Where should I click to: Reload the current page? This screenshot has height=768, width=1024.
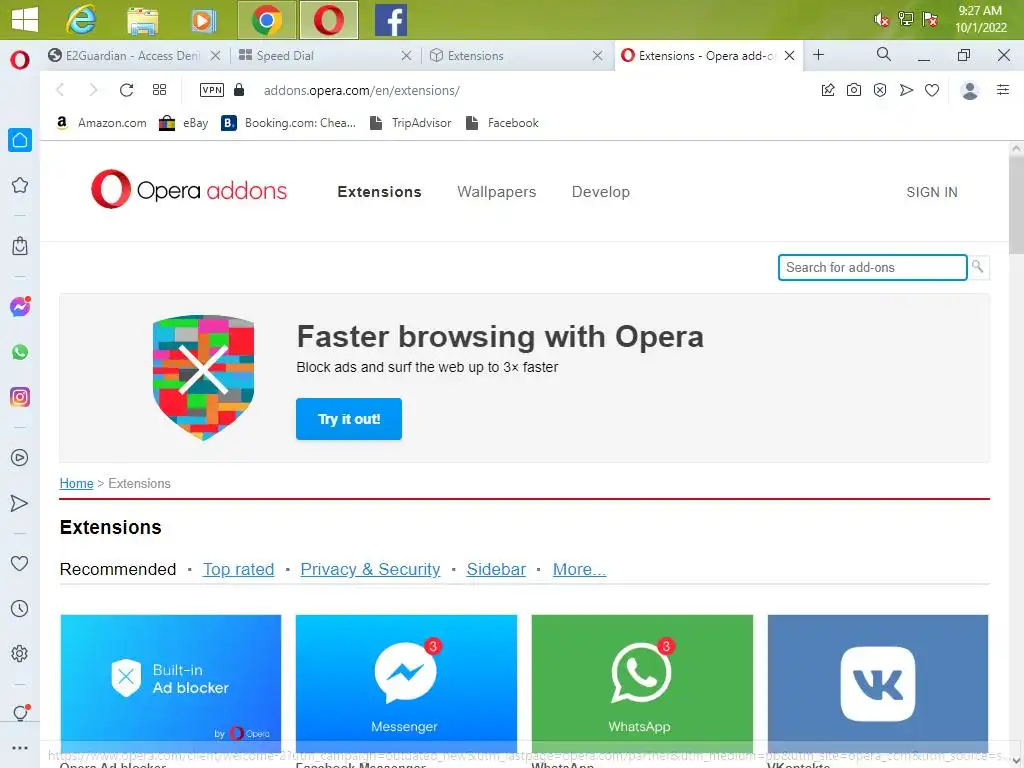coord(127,90)
